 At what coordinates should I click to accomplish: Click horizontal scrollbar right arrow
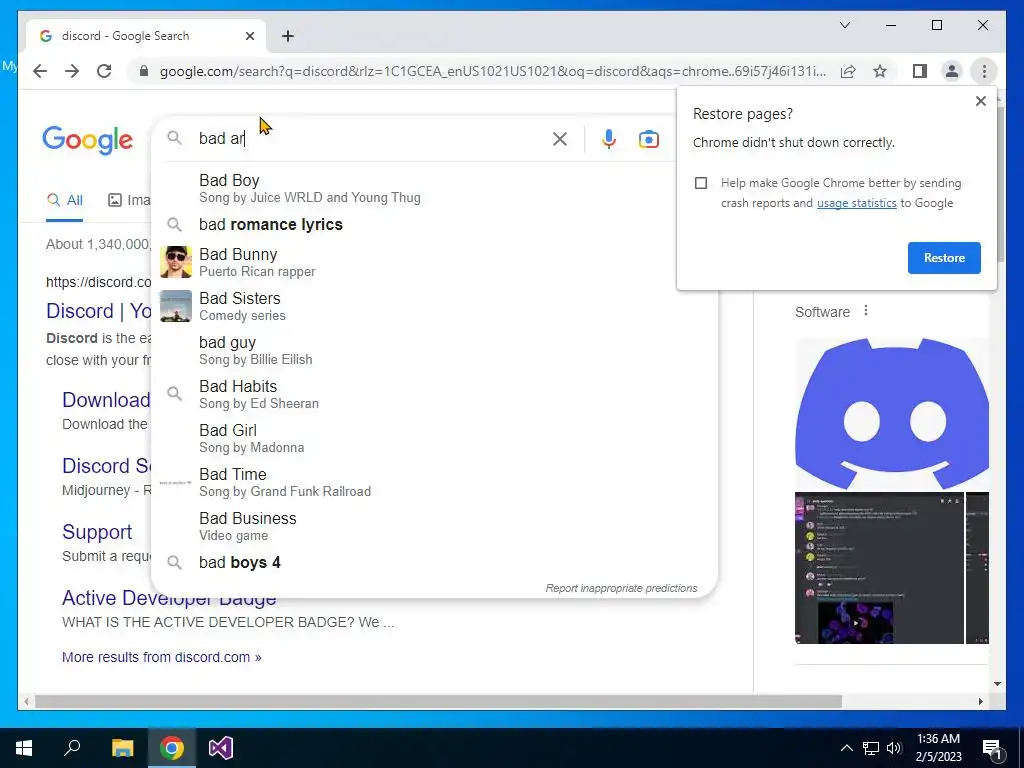coord(980,702)
